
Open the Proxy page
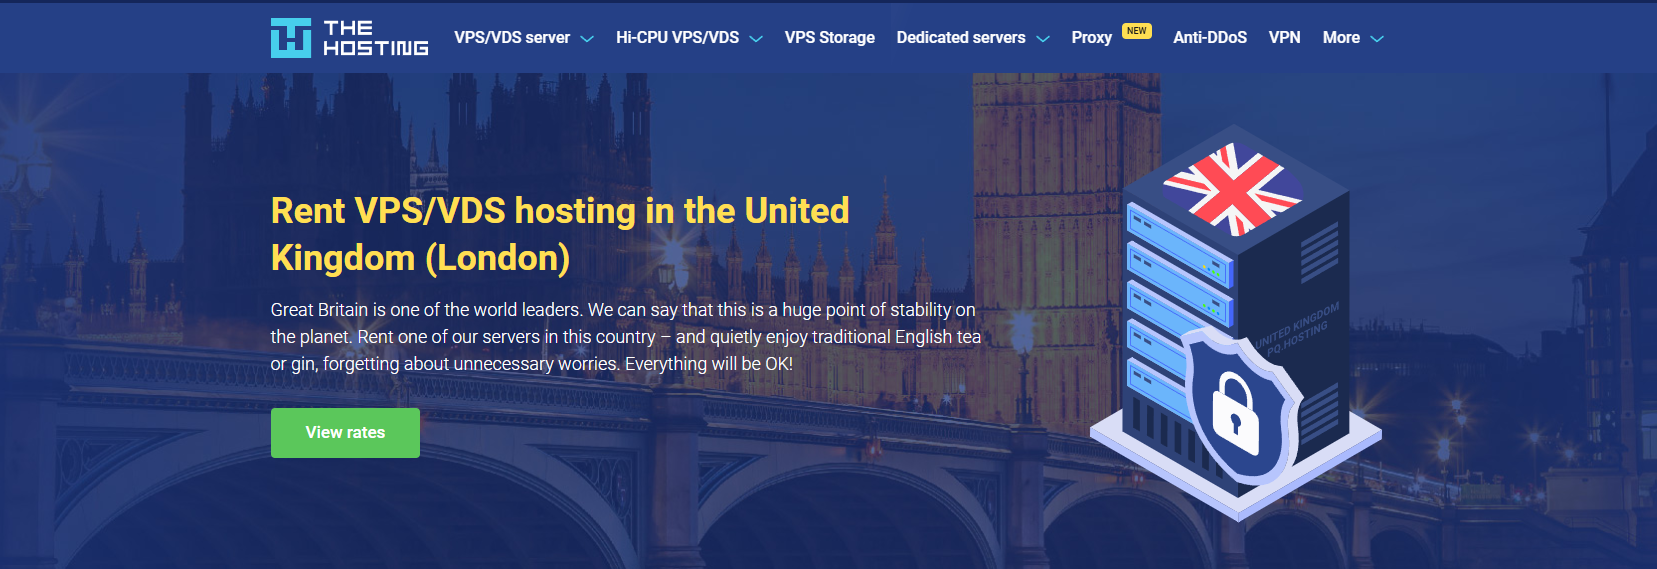pyautogui.click(x=1092, y=38)
